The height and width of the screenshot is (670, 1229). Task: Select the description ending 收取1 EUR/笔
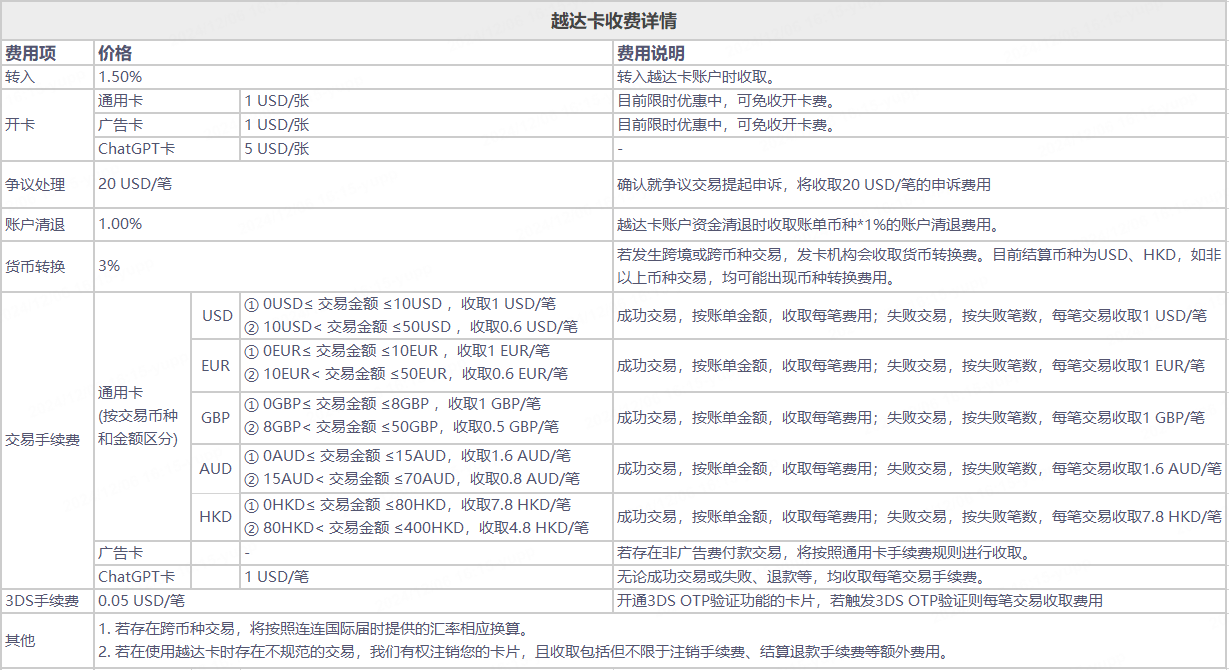pyautogui.click(x=911, y=366)
